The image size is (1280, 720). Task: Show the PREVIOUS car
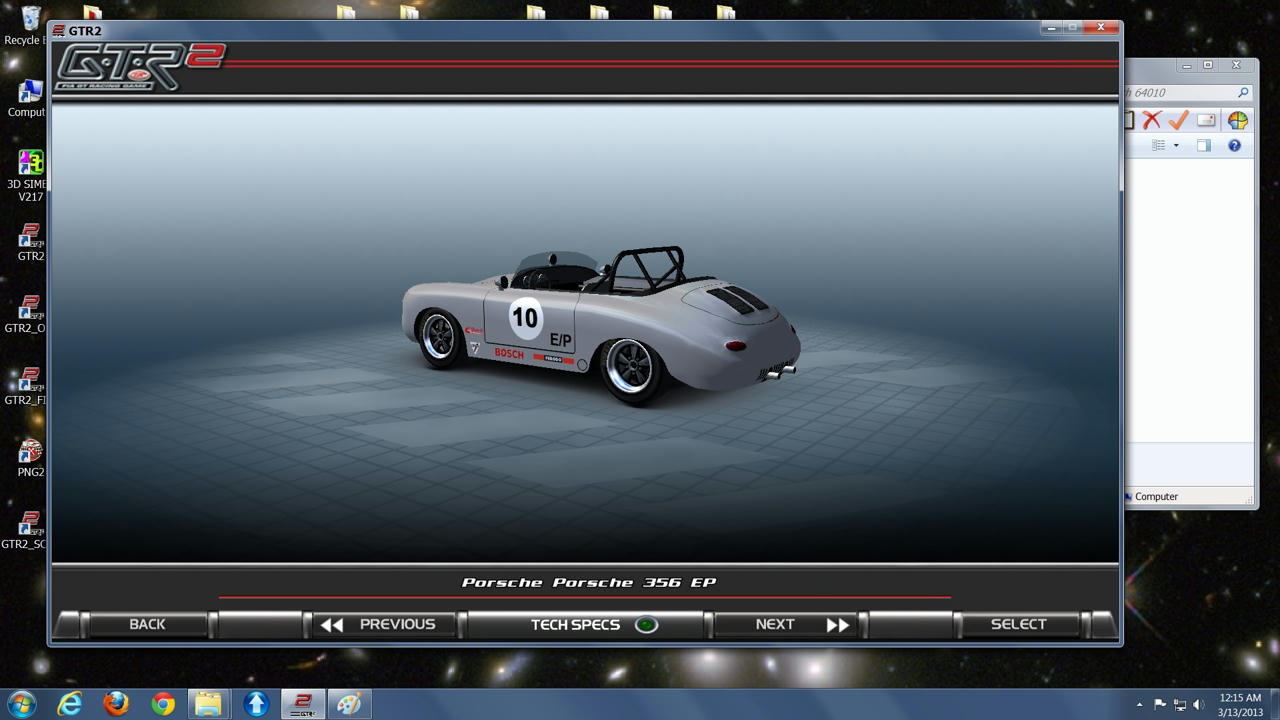point(386,624)
